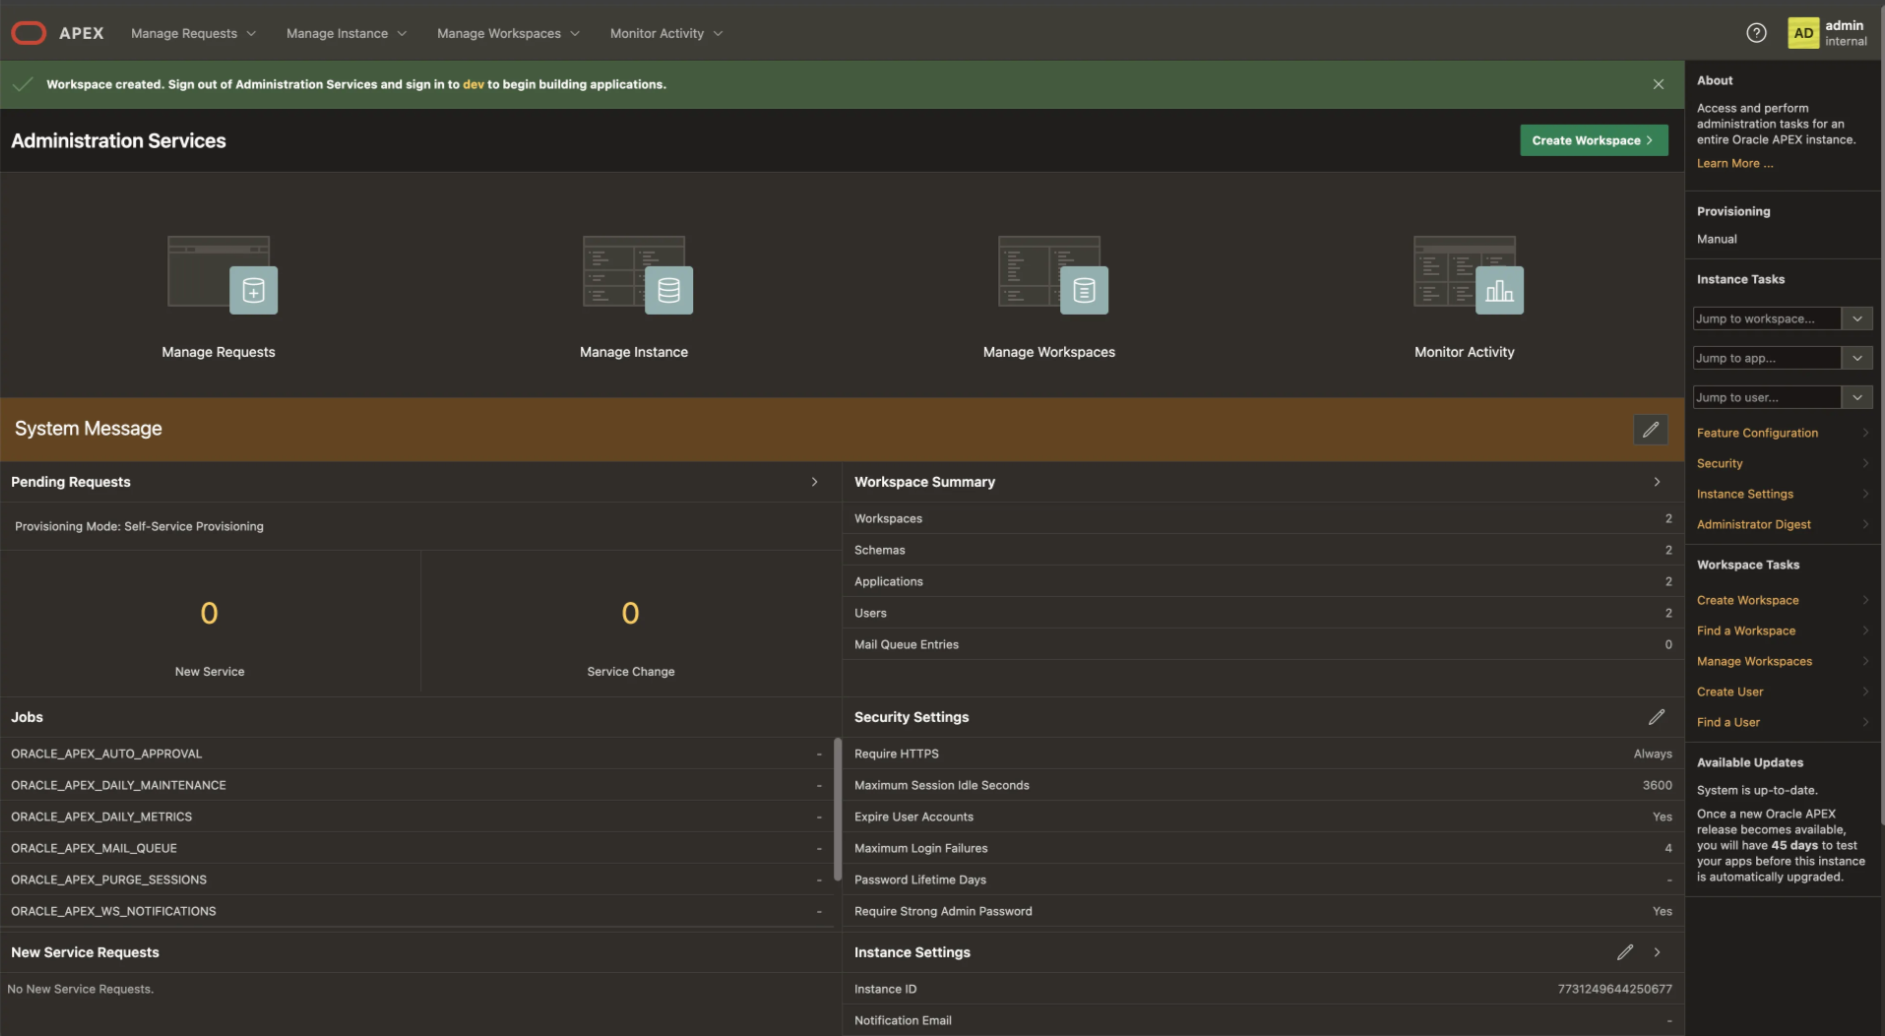Click the Workspace Summary chevron arrow
Viewport: 1885px width, 1036px height.
tap(1657, 482)
